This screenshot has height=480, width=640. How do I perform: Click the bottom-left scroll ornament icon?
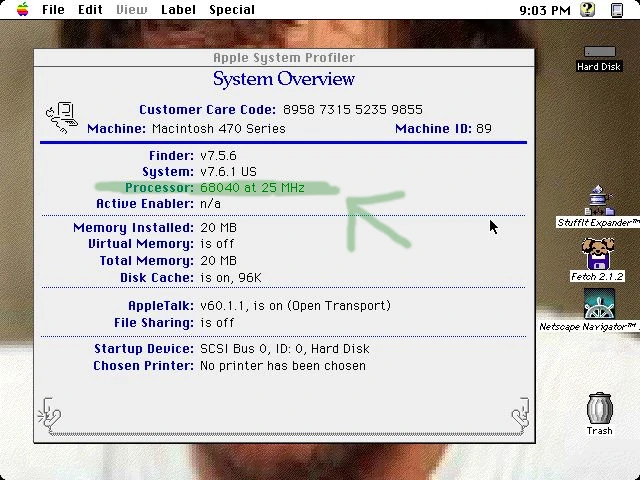49,412
